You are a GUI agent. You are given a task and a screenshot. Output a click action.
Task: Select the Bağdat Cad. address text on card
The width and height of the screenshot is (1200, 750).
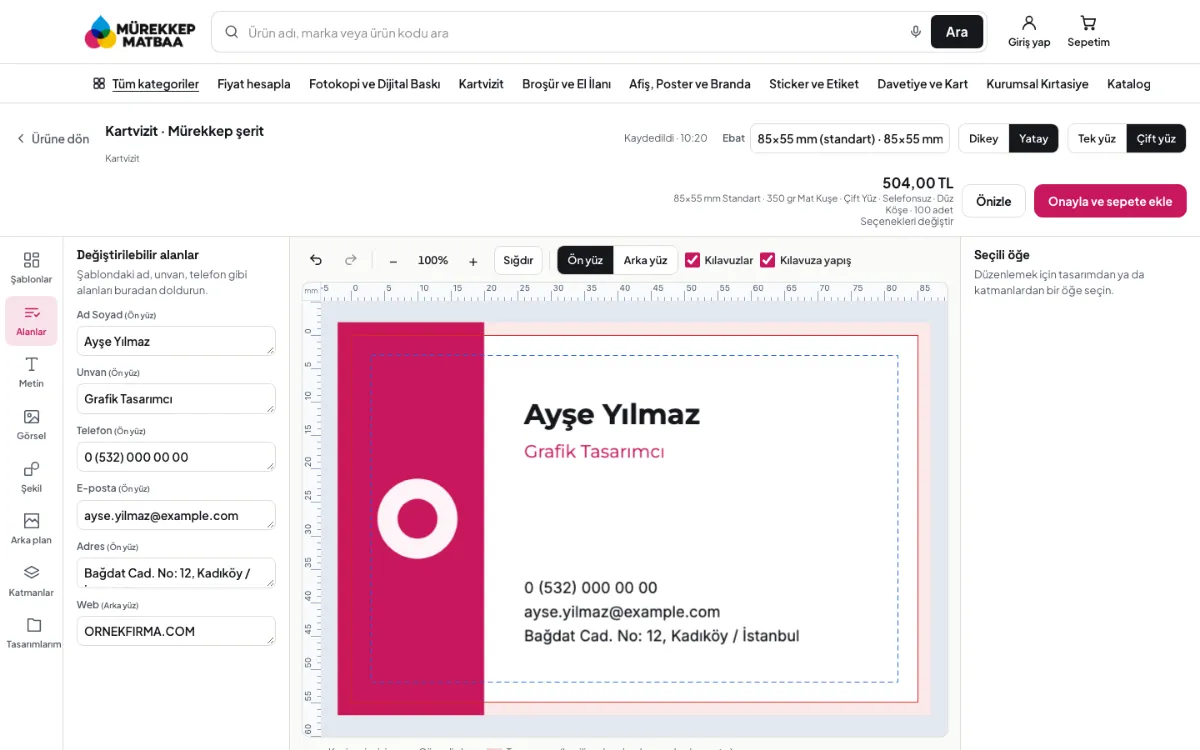[662, 636]
